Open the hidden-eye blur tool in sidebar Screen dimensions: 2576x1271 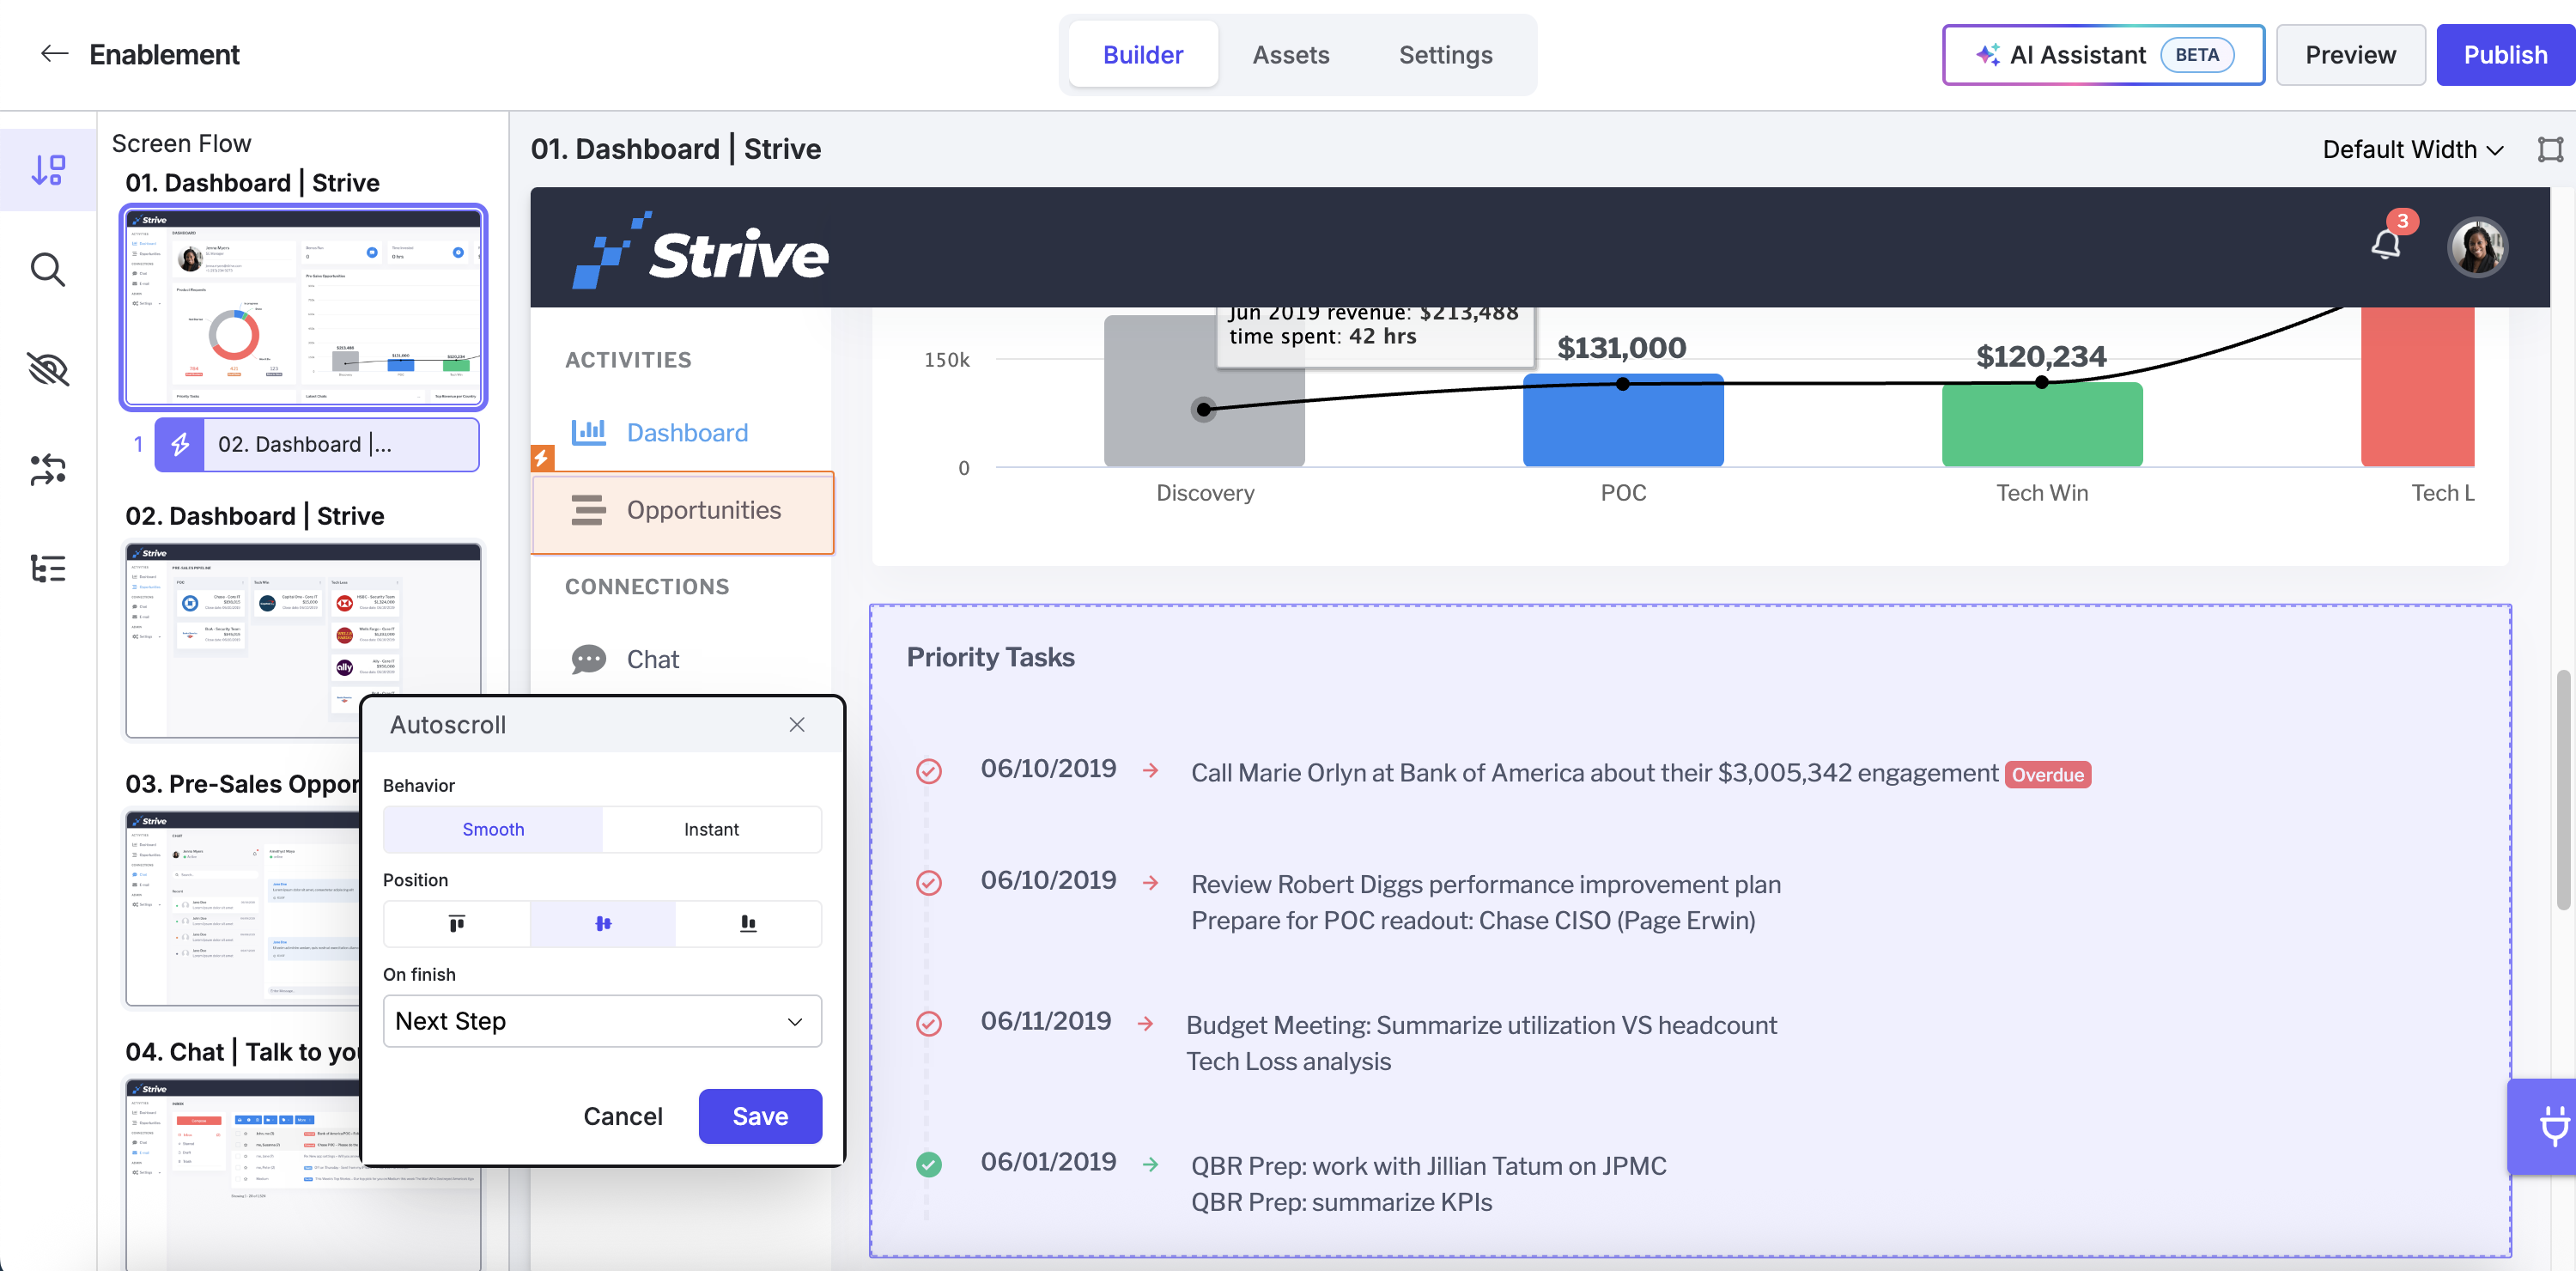point(48,369)
